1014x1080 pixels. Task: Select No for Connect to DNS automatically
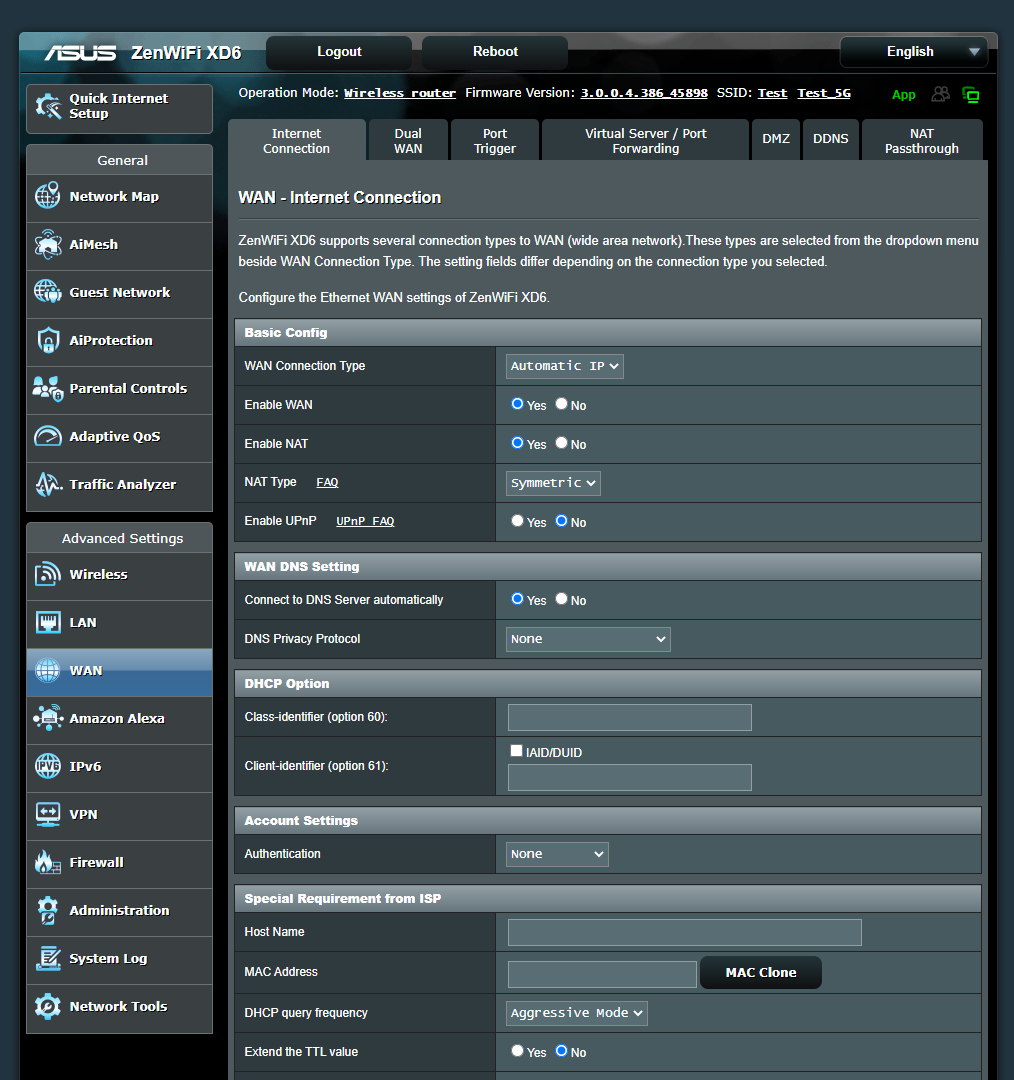point(561,599)
